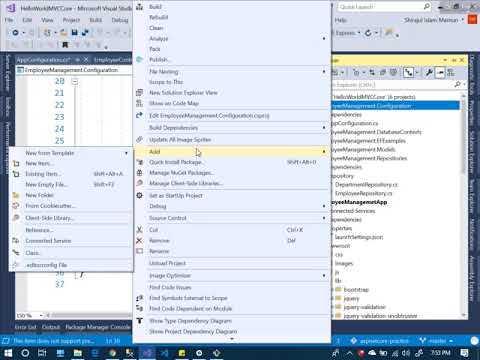Click the .editorconfig File icon
Viewport: 480px width, 360px height.
(x=16, y=265)
